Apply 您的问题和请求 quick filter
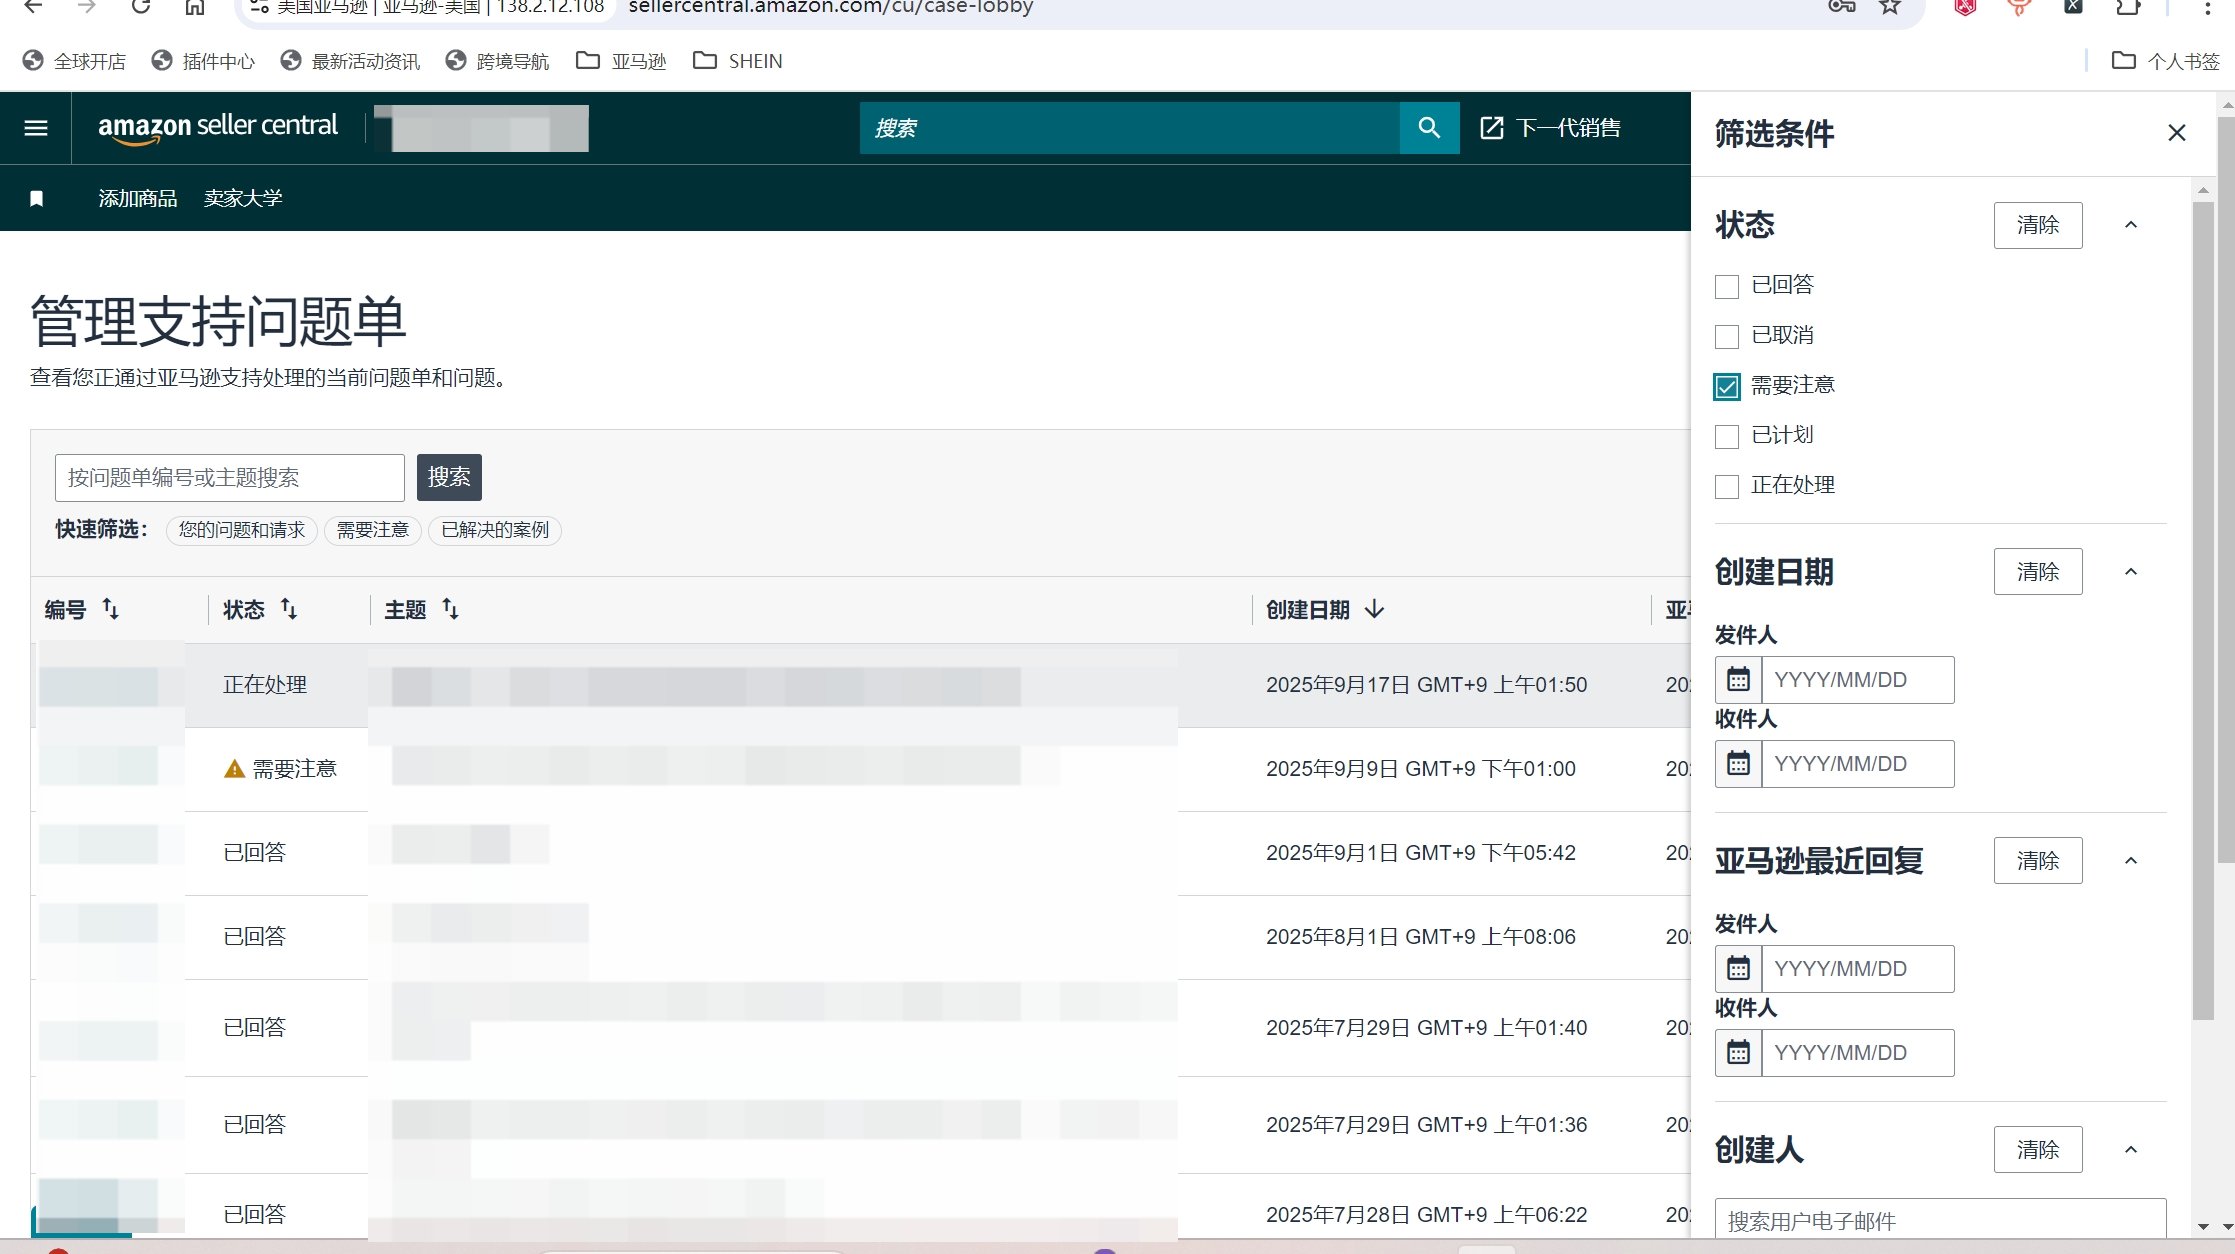 click(x=242, y=530)
